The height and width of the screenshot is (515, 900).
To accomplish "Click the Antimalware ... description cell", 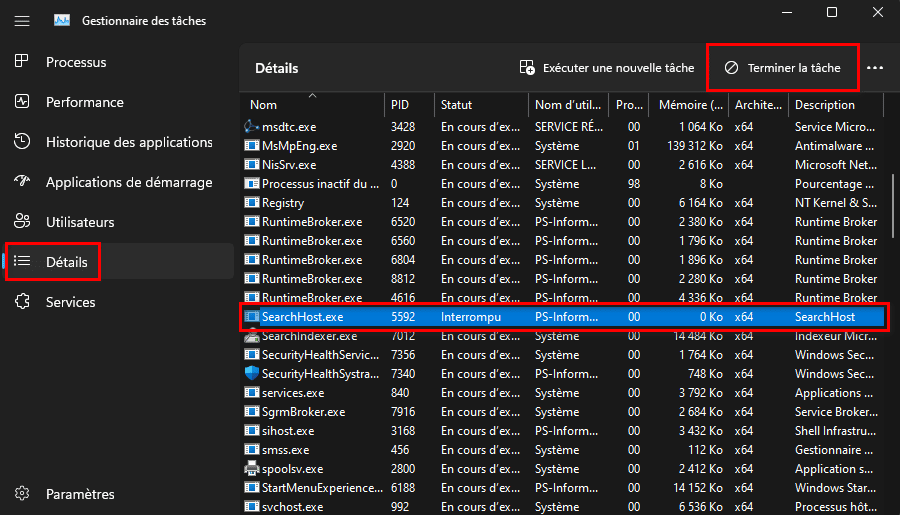I will click(834, 146).
